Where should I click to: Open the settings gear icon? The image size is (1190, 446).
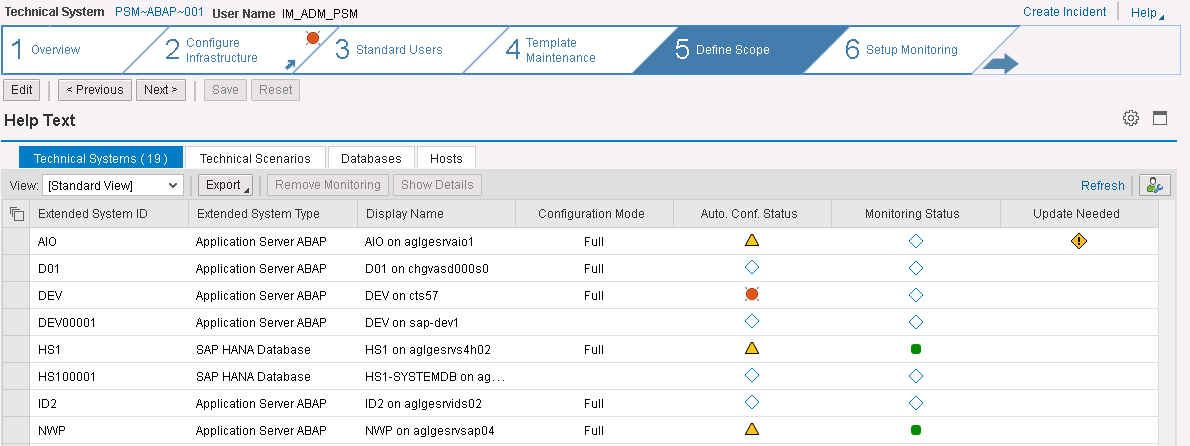coord(1131,118)
